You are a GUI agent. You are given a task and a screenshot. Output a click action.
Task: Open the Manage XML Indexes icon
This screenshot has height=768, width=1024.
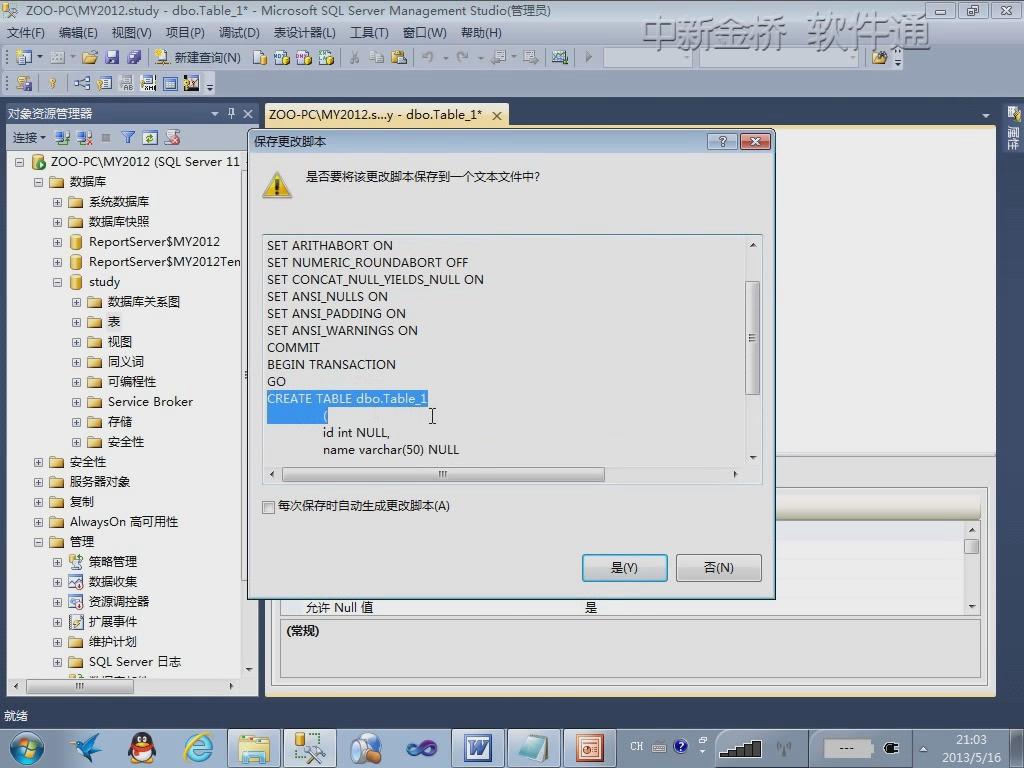pyautogui.click(x=148, y=83)
